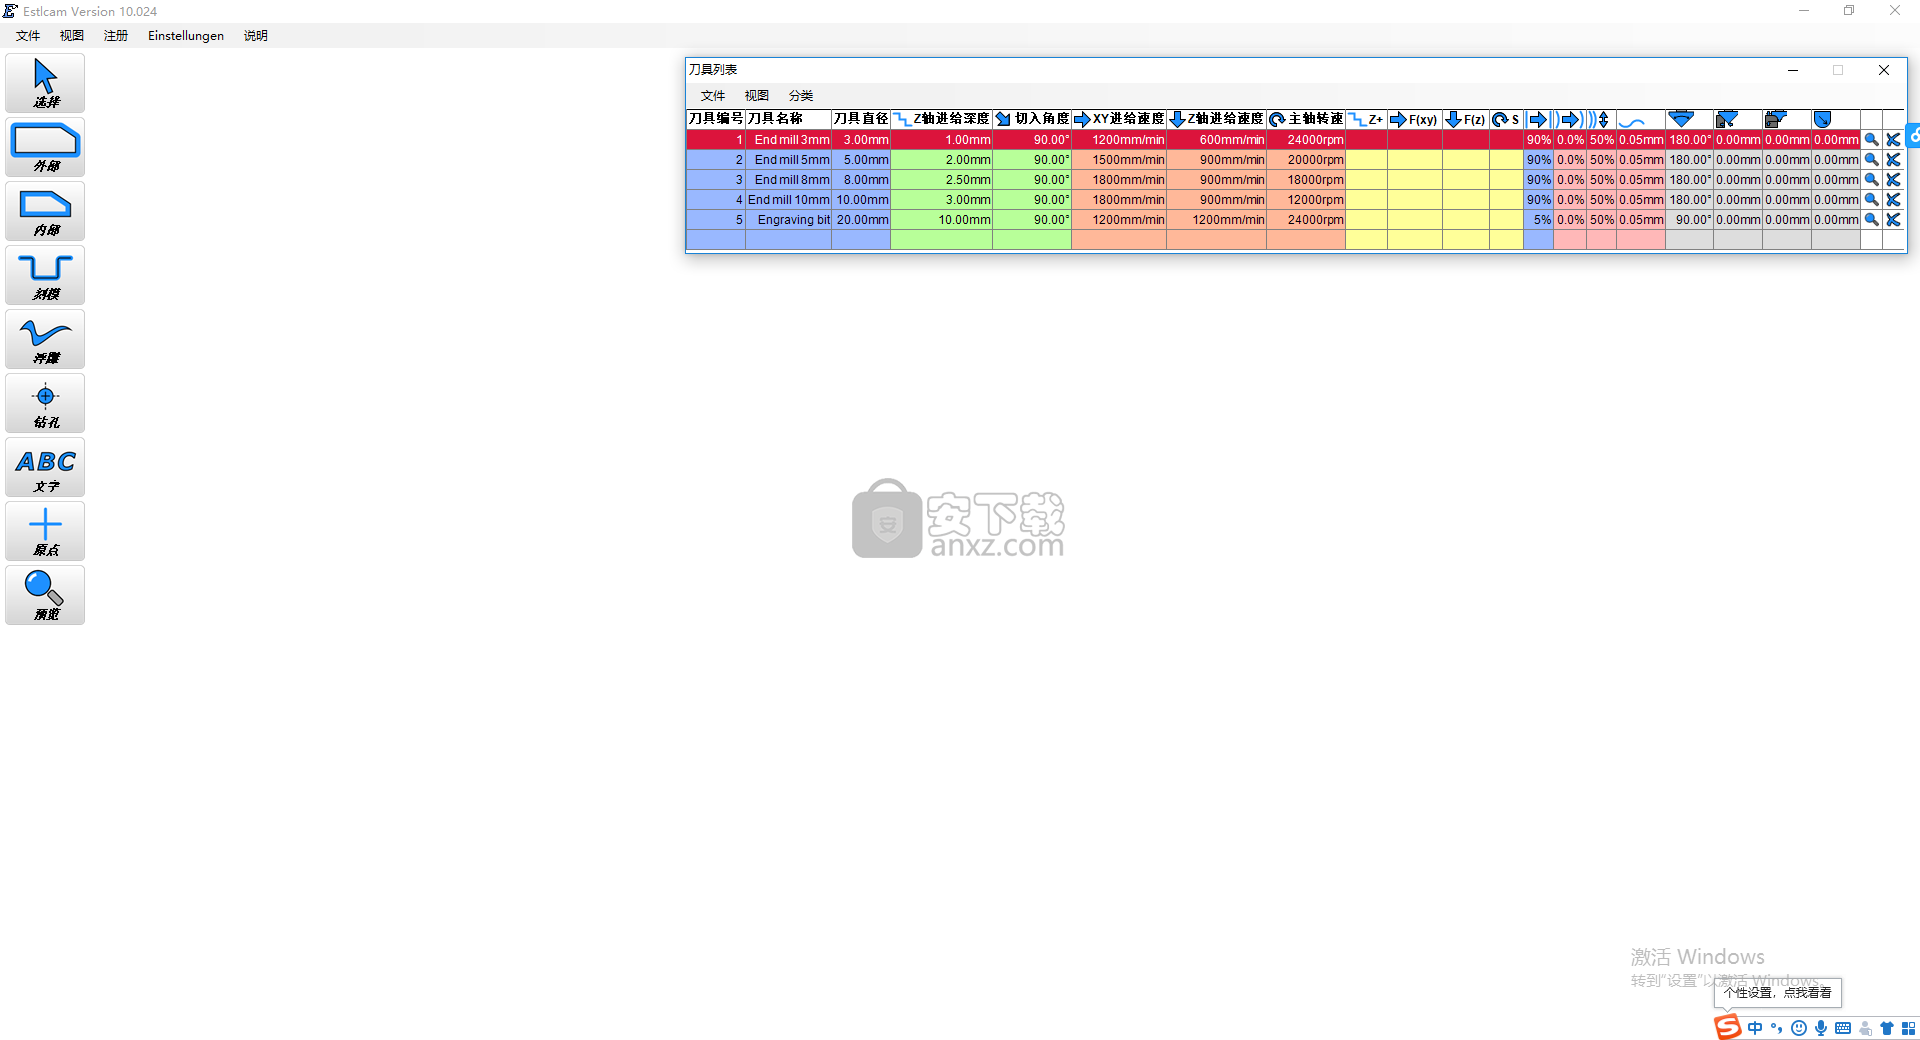
Task: Edit the 1500mm/min XY feed cell
Action: pyautogui.click(x=1119, y=160)
